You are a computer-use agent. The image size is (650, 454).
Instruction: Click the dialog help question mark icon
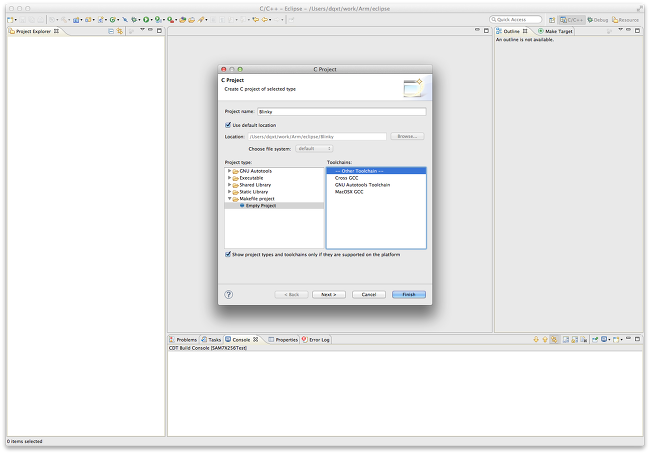pyautogui.click(x=228, y=294)
